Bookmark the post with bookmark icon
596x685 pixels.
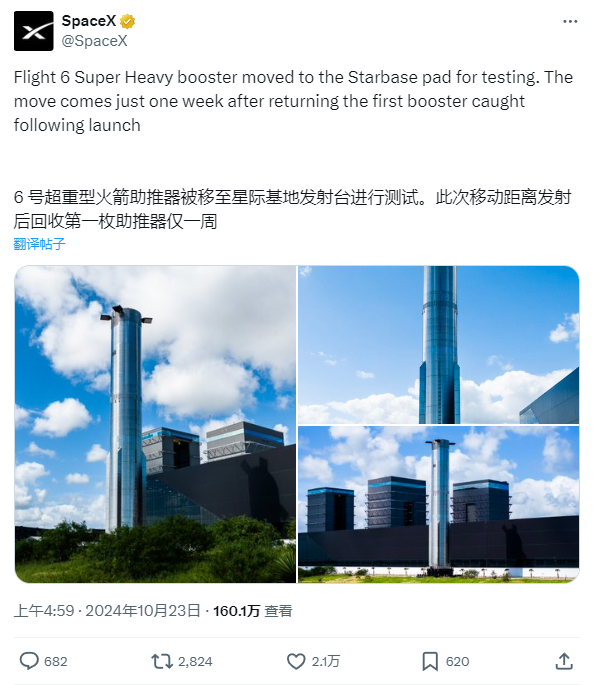[x=430, y=661]
